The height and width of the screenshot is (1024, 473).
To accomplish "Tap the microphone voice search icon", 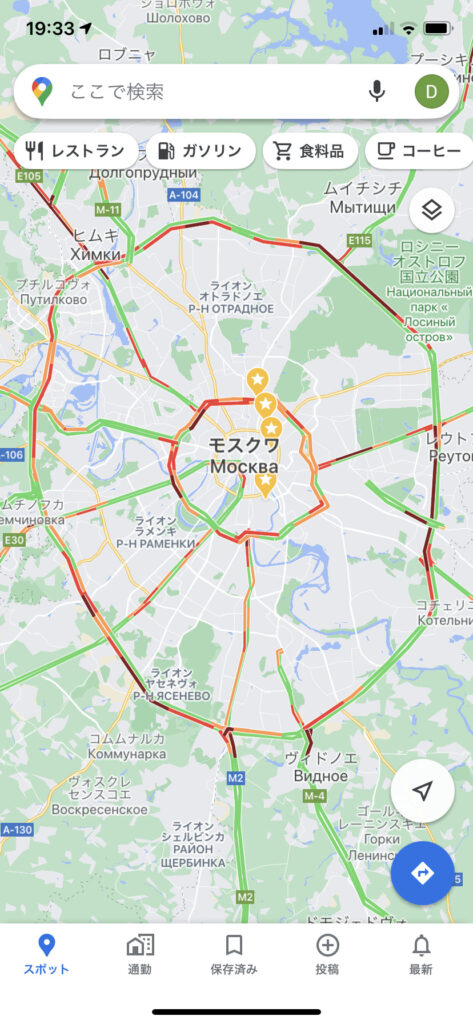I will (x=376, y=91).
